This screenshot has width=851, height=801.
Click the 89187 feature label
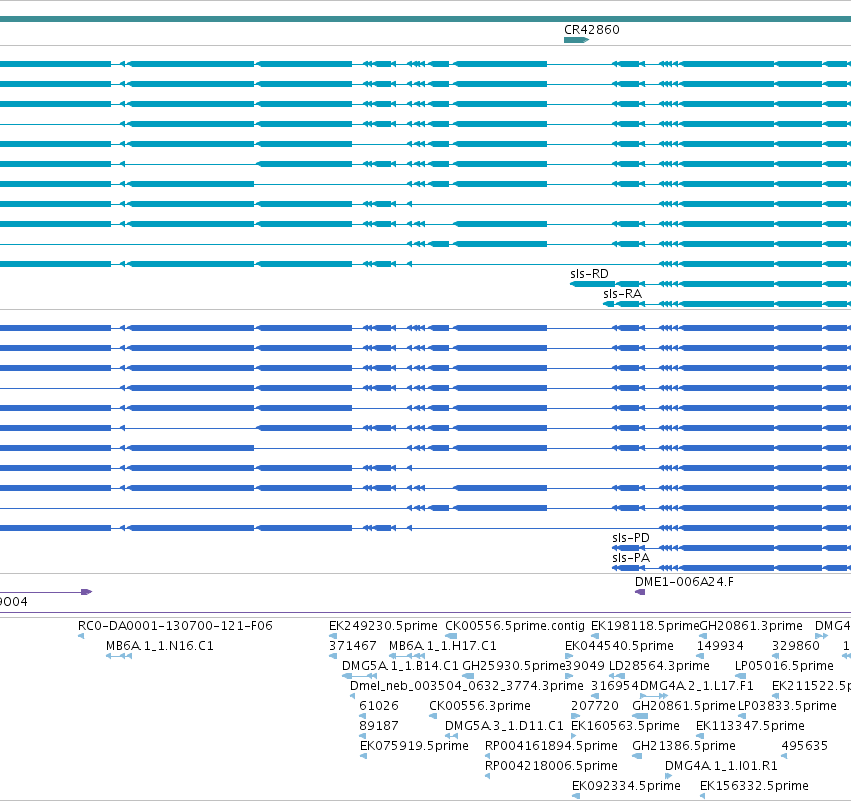tap(379, 726)
